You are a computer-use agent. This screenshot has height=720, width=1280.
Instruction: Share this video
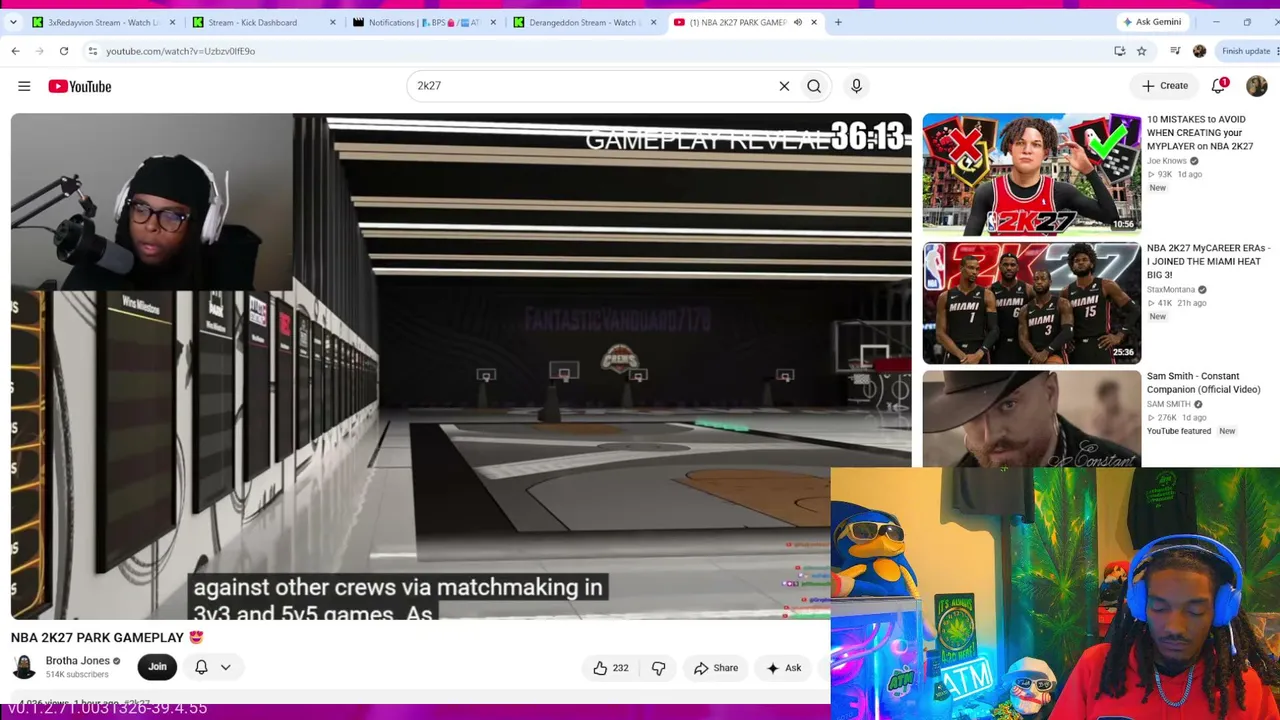pos(716,668)
